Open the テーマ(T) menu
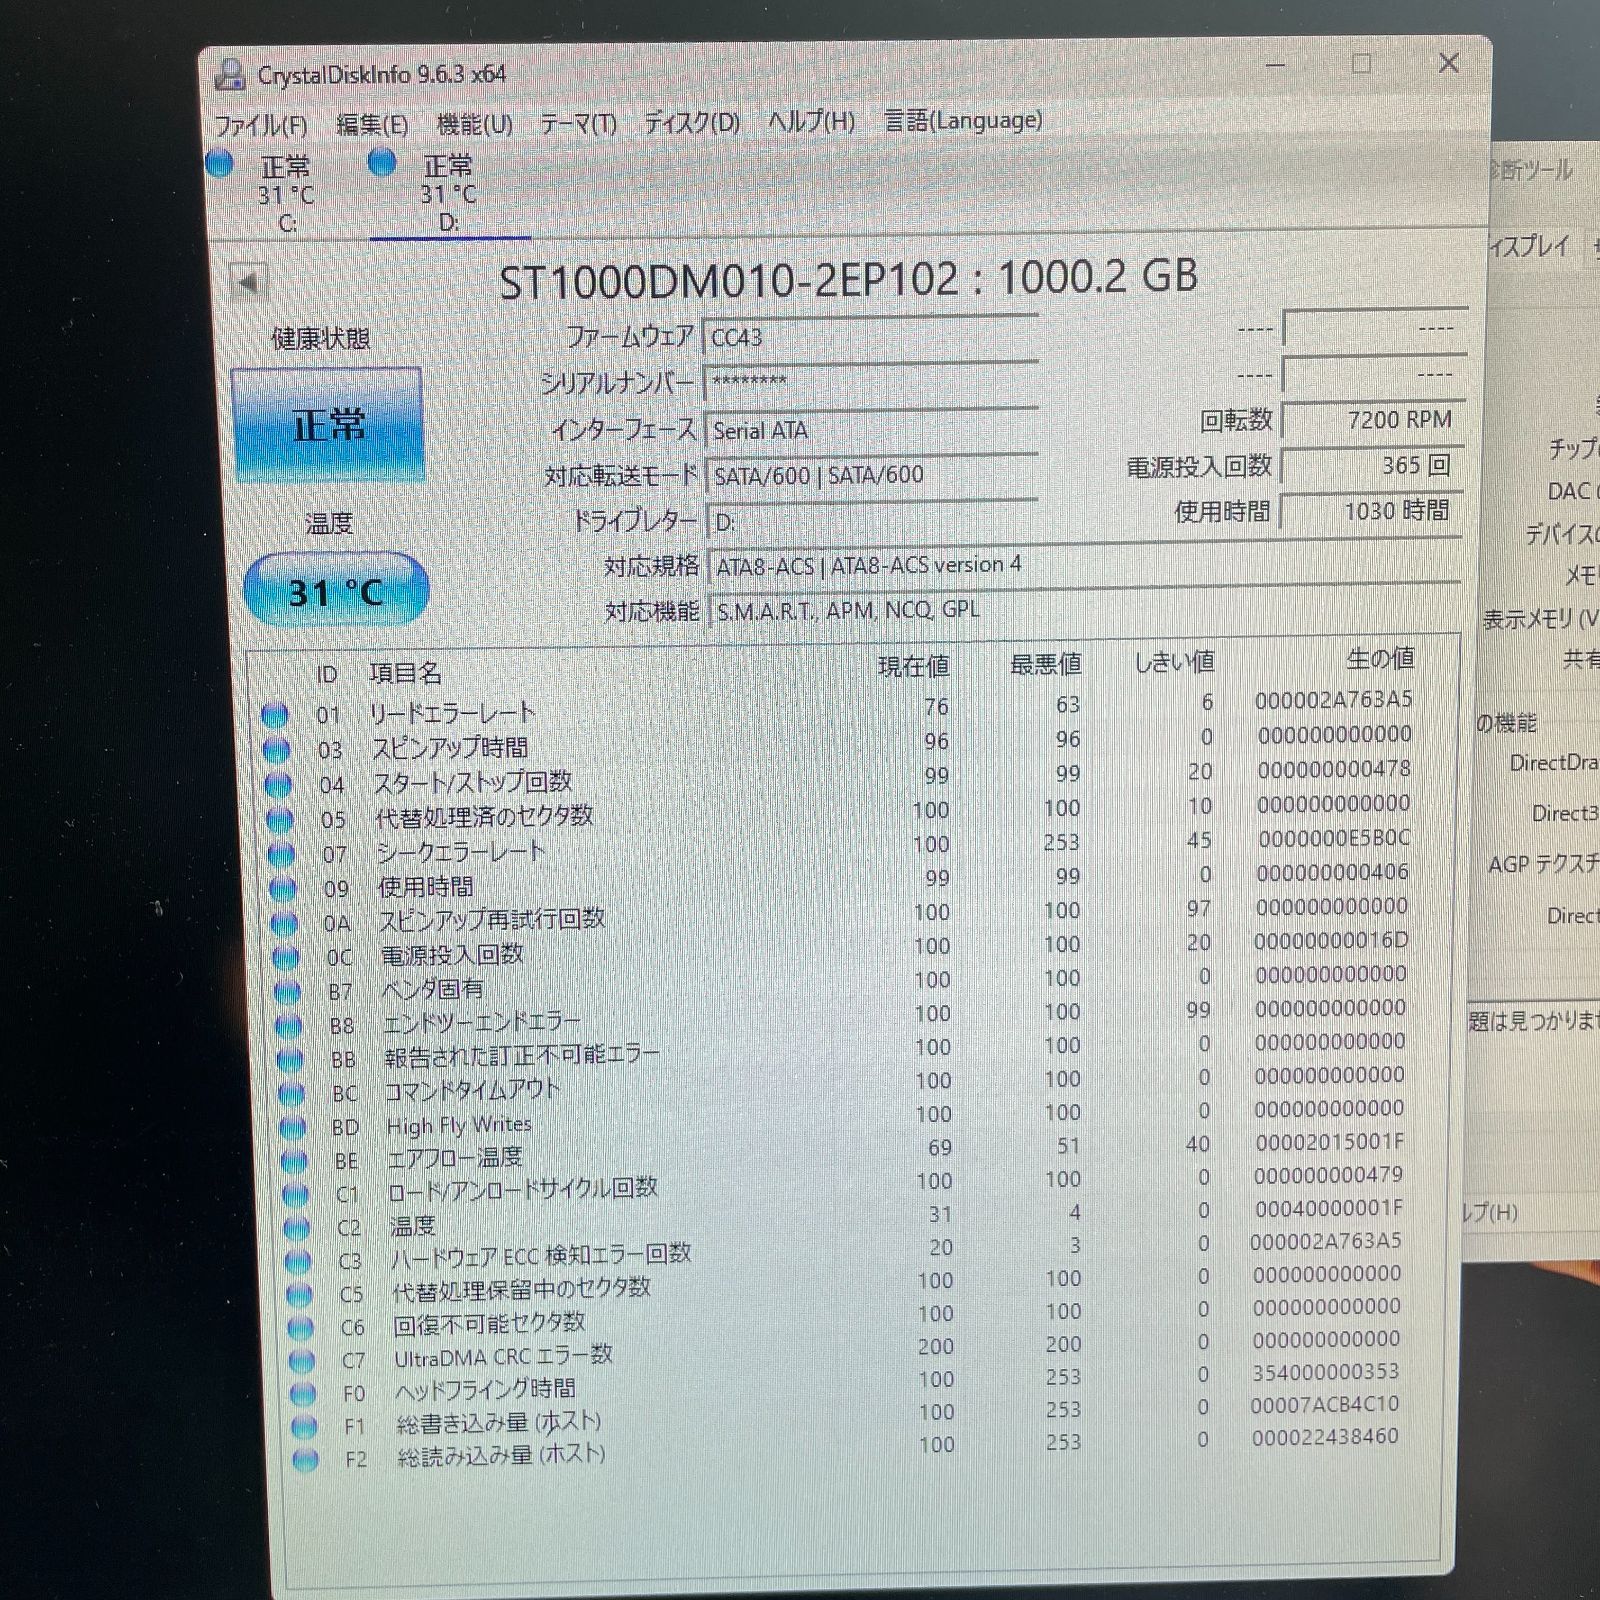Image resolution: width=1600 pixels, height=1600 pixels. tap(578, 123)
